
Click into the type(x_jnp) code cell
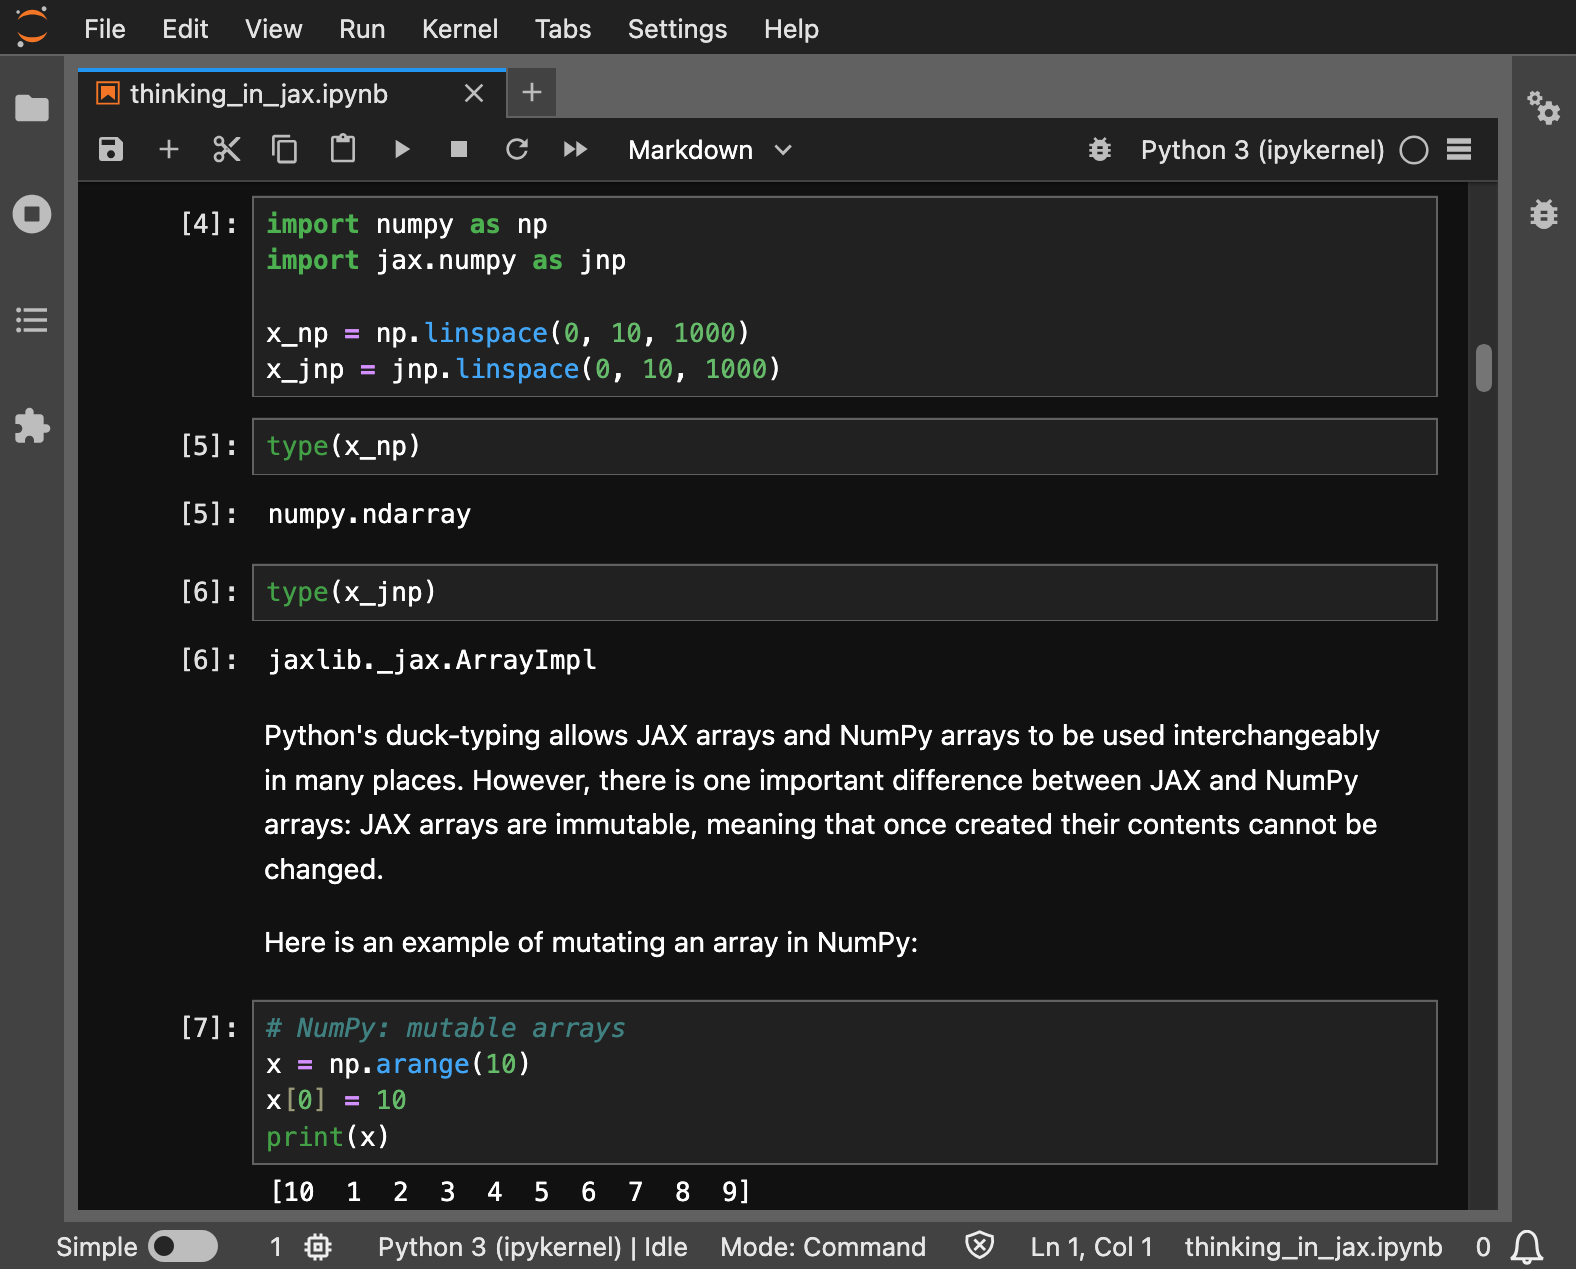pyautogui.click(x=845, y=592)
